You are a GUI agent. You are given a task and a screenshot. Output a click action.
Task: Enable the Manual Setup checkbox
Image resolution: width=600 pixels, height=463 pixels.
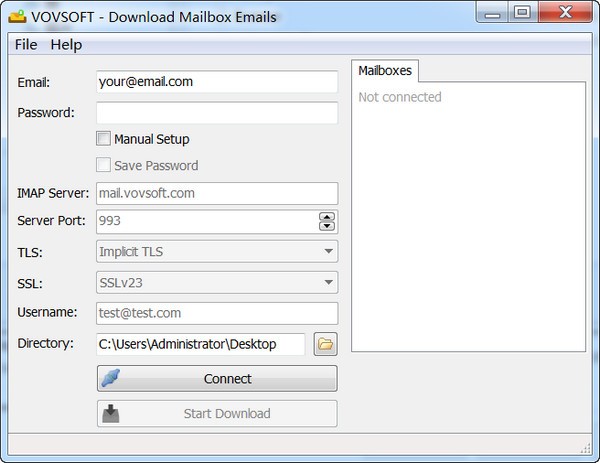tap(103, 139)
